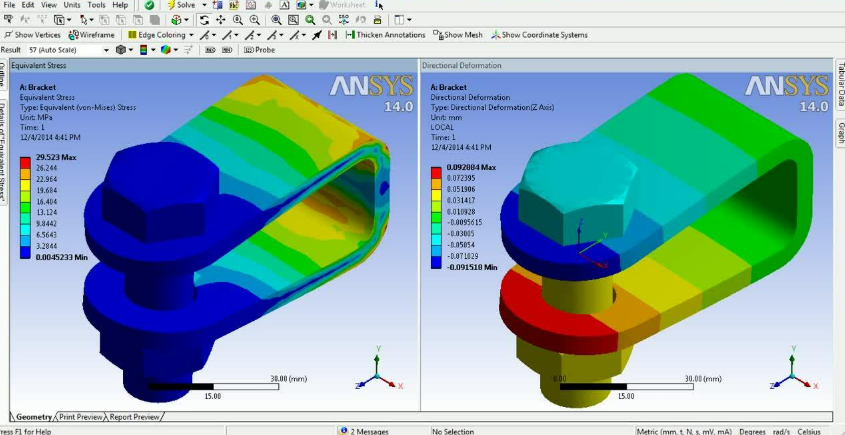This screenshot has width=845, height=435.
Task: Switch to the Print Preview tab
Action: (81, 417)
